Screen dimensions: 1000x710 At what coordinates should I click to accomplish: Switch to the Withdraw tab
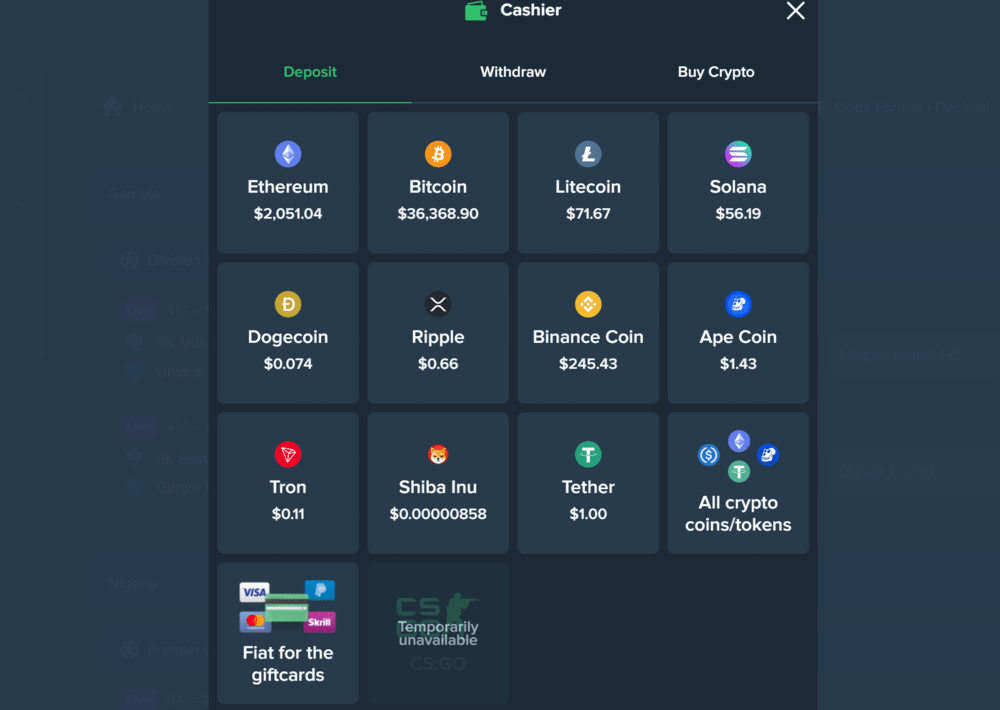pyautogui.click(x=513, y=72)
